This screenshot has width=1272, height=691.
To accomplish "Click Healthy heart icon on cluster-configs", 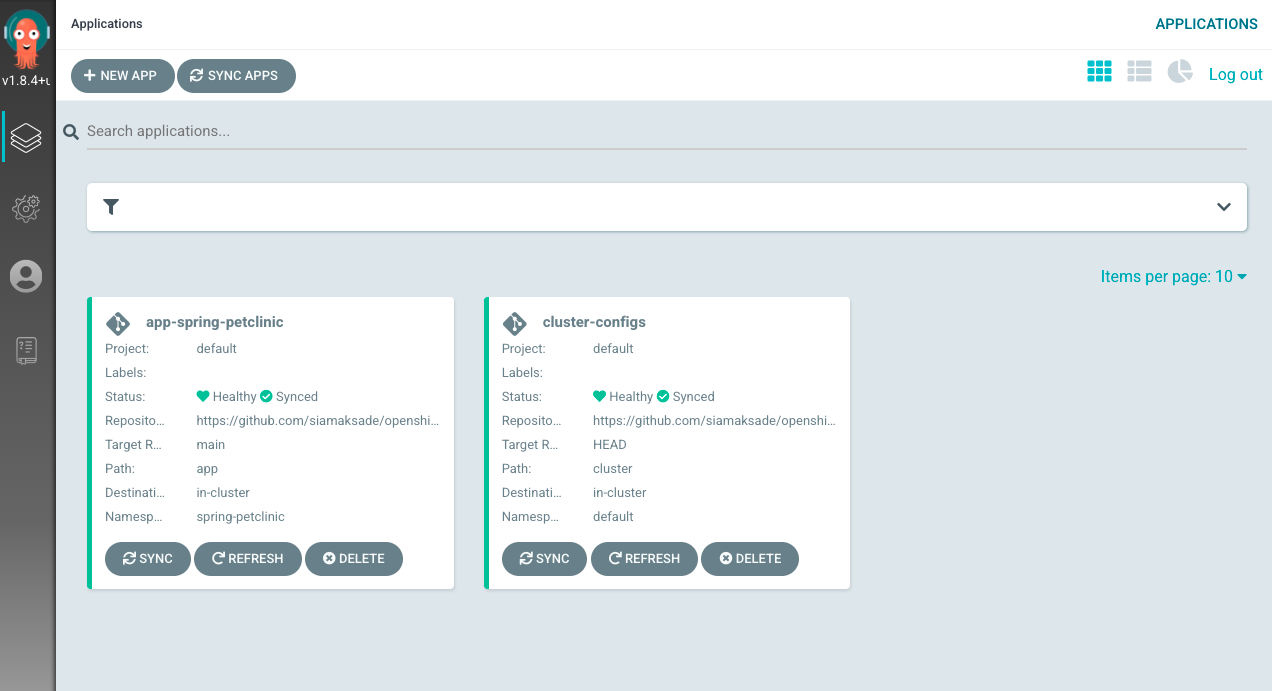I will pyautogui.click(x=600, y=396).
